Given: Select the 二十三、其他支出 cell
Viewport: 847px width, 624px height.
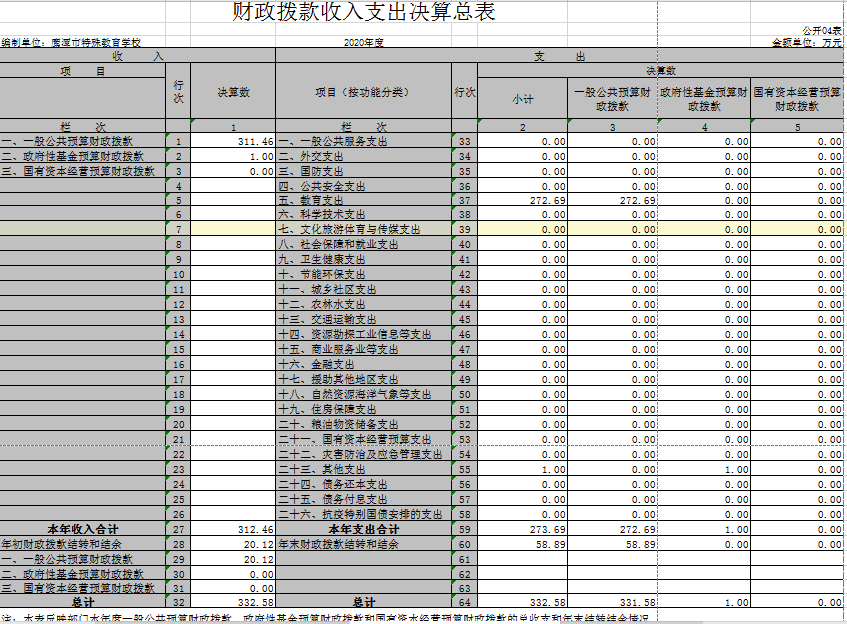Looking at the screenshot, I should pyautogui.click(x=364, y=469).
